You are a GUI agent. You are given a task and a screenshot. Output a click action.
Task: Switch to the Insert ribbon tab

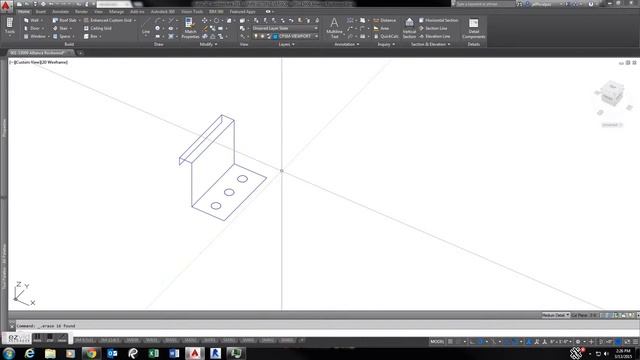(41, 11)
